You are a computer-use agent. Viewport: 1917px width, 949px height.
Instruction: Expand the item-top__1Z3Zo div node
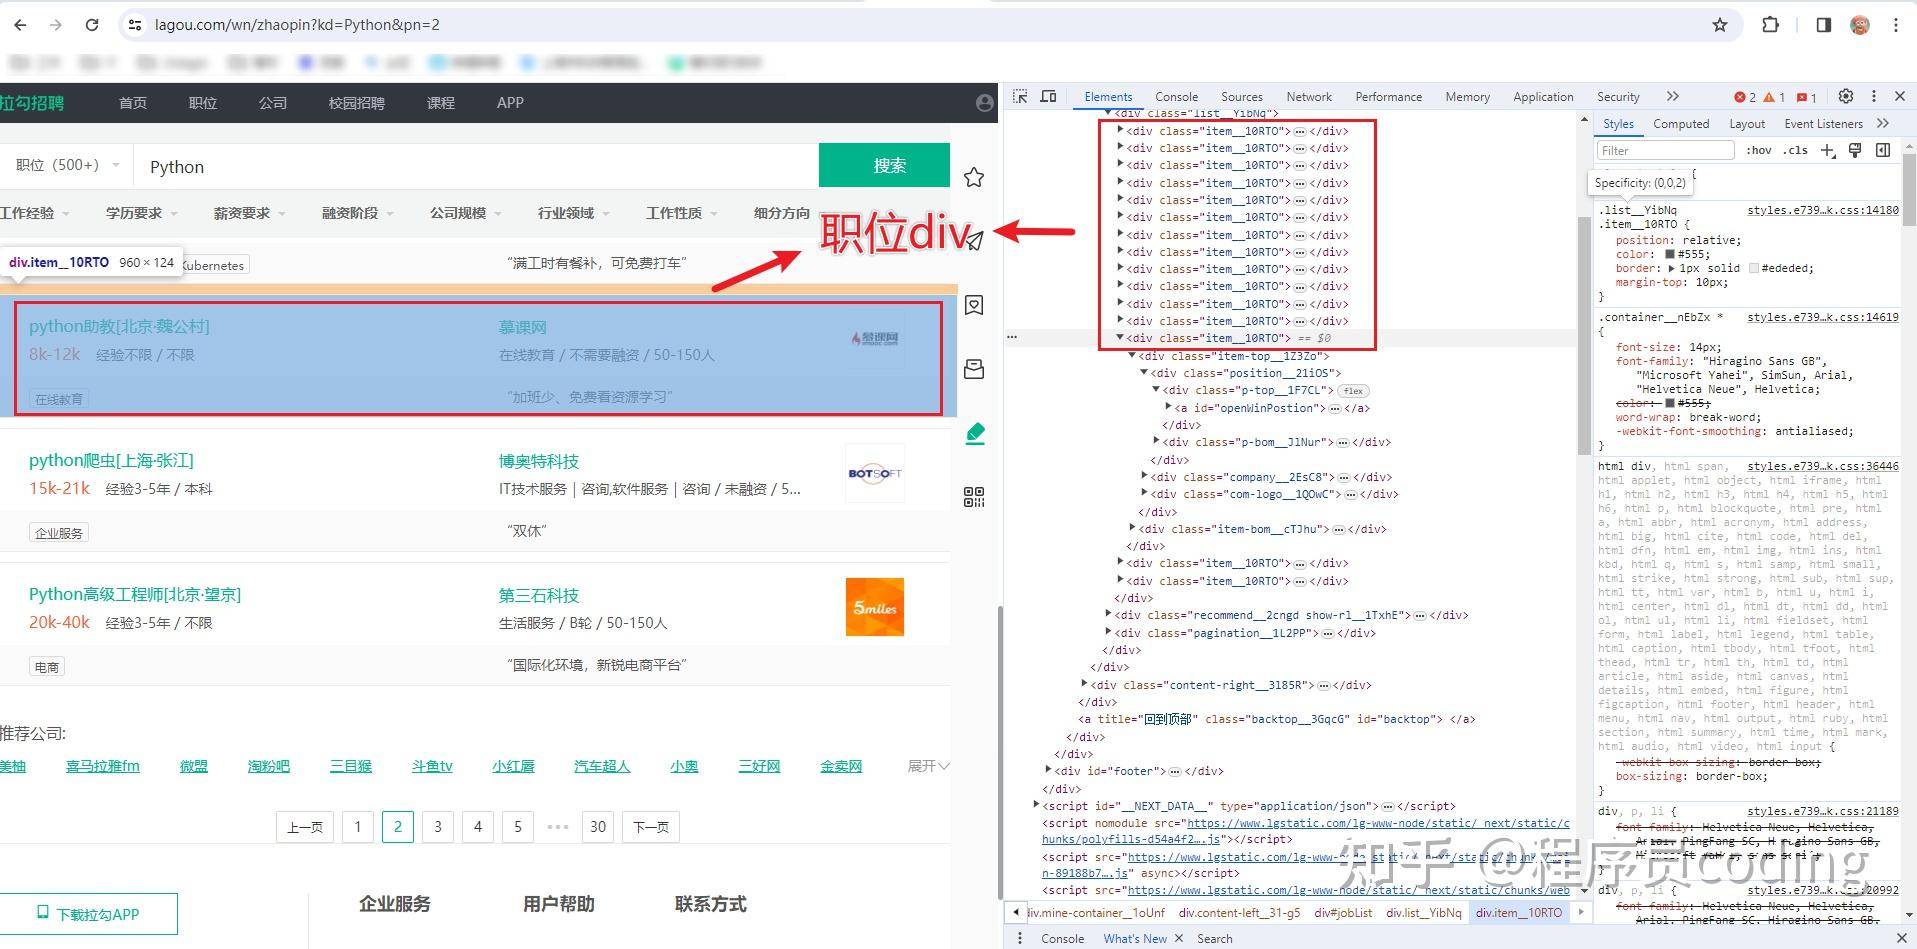[1132, 356]
